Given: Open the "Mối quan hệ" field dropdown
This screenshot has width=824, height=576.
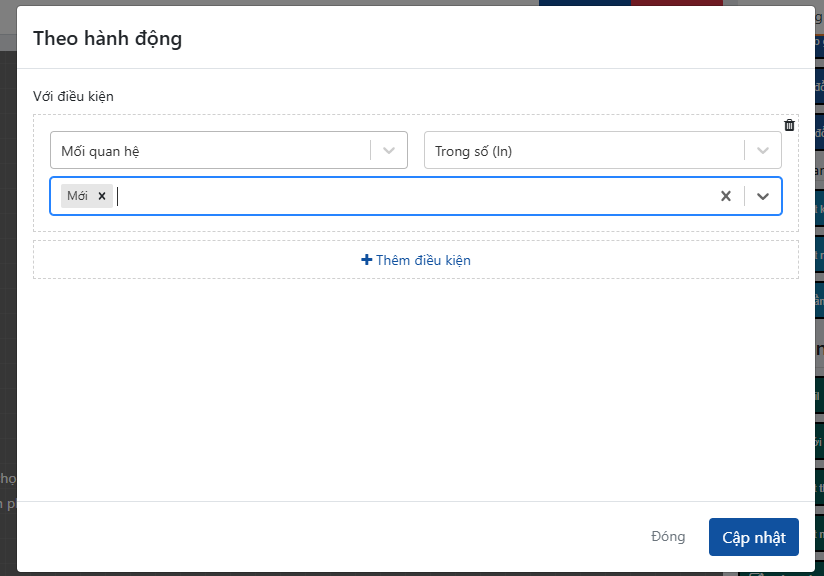Looking at the screenshot, I should coord(210,151).
